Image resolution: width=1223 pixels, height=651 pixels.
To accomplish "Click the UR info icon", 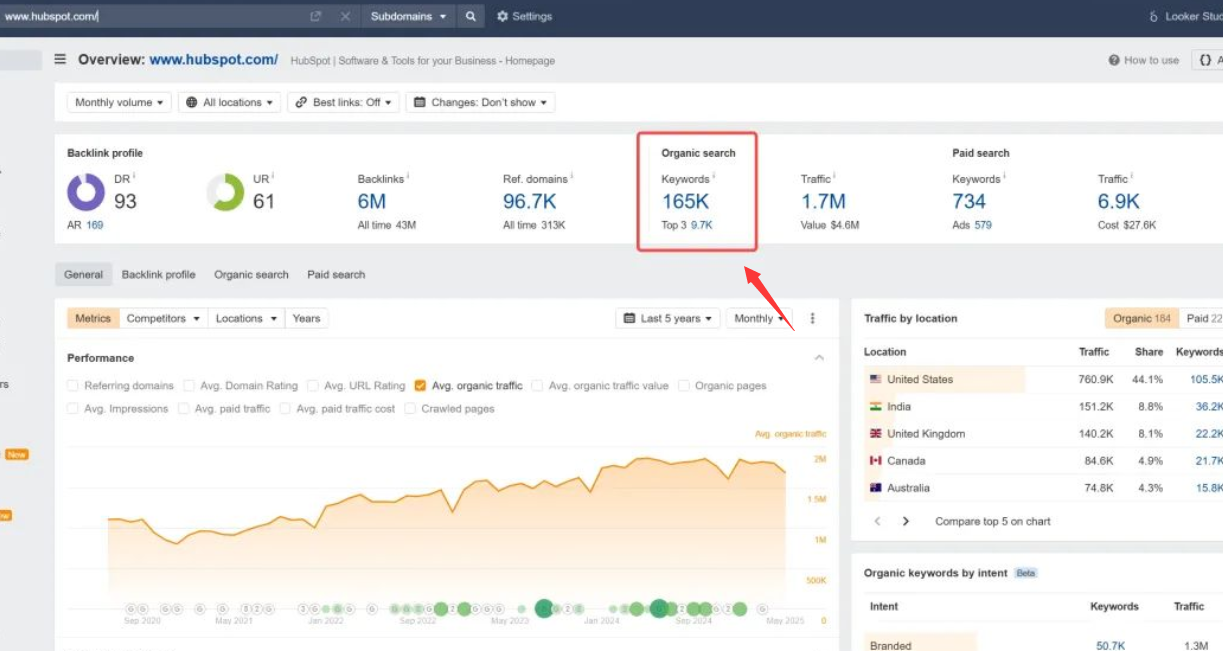I will point(273,176).
